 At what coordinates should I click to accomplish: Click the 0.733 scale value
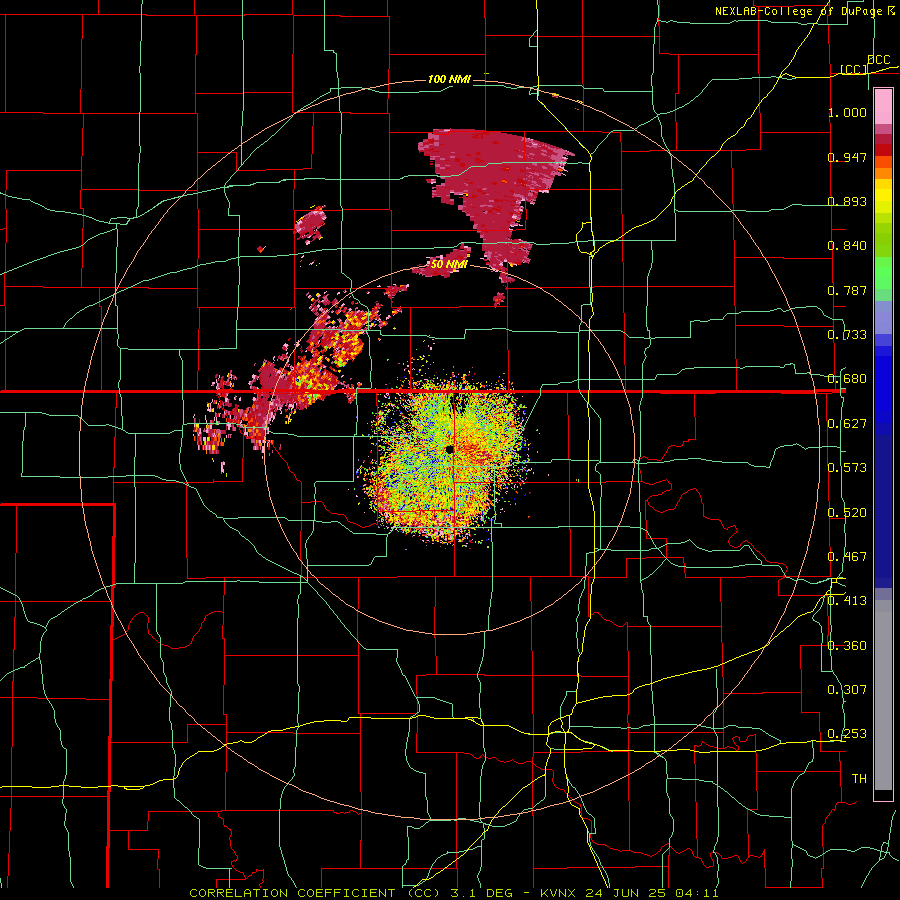point(847,335)
